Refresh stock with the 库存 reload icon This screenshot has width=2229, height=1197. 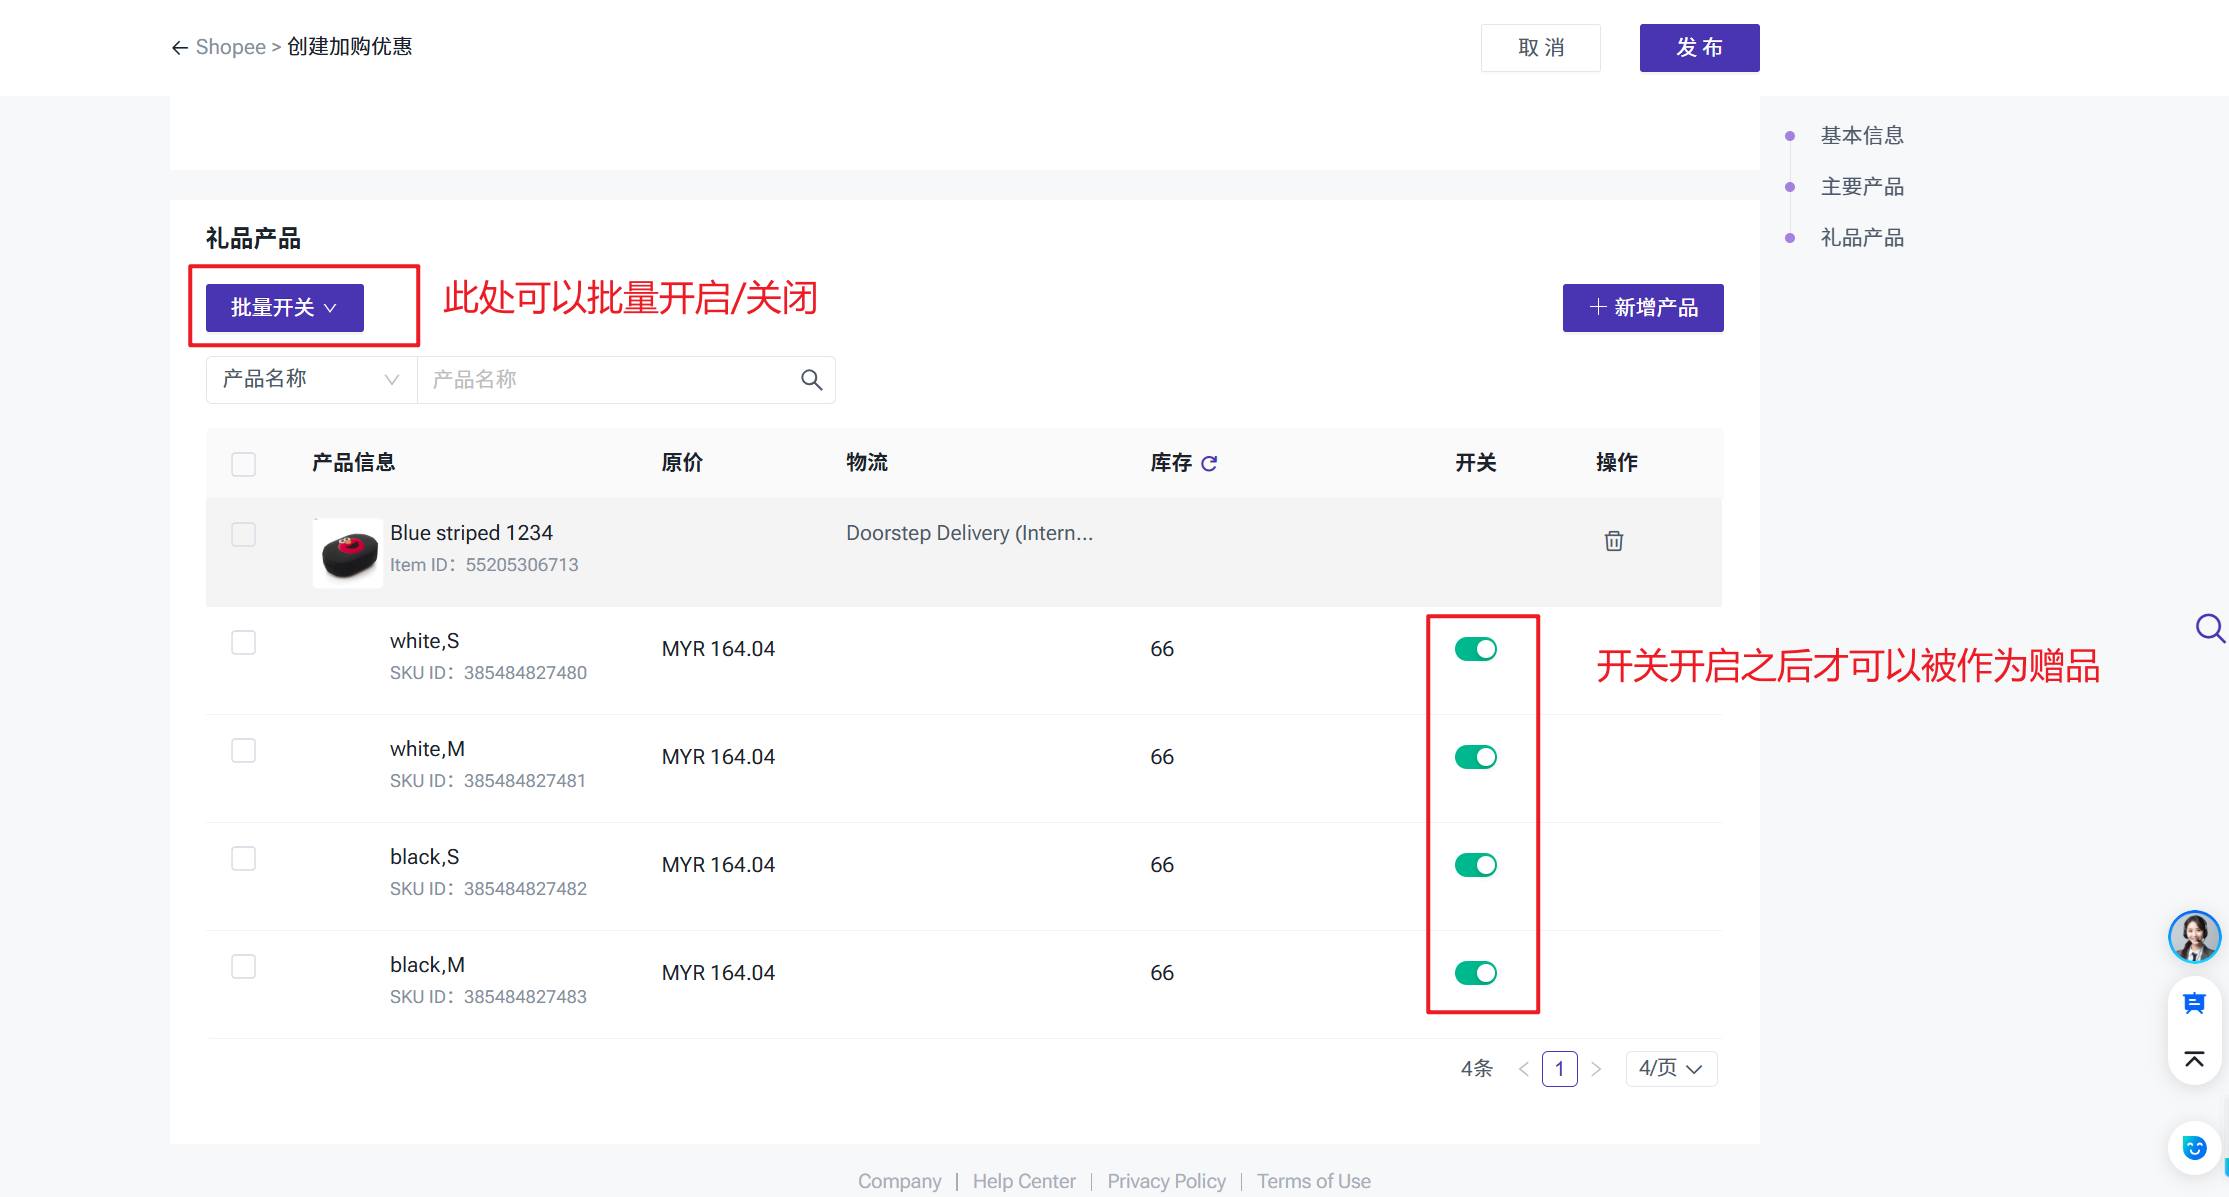1209,463
